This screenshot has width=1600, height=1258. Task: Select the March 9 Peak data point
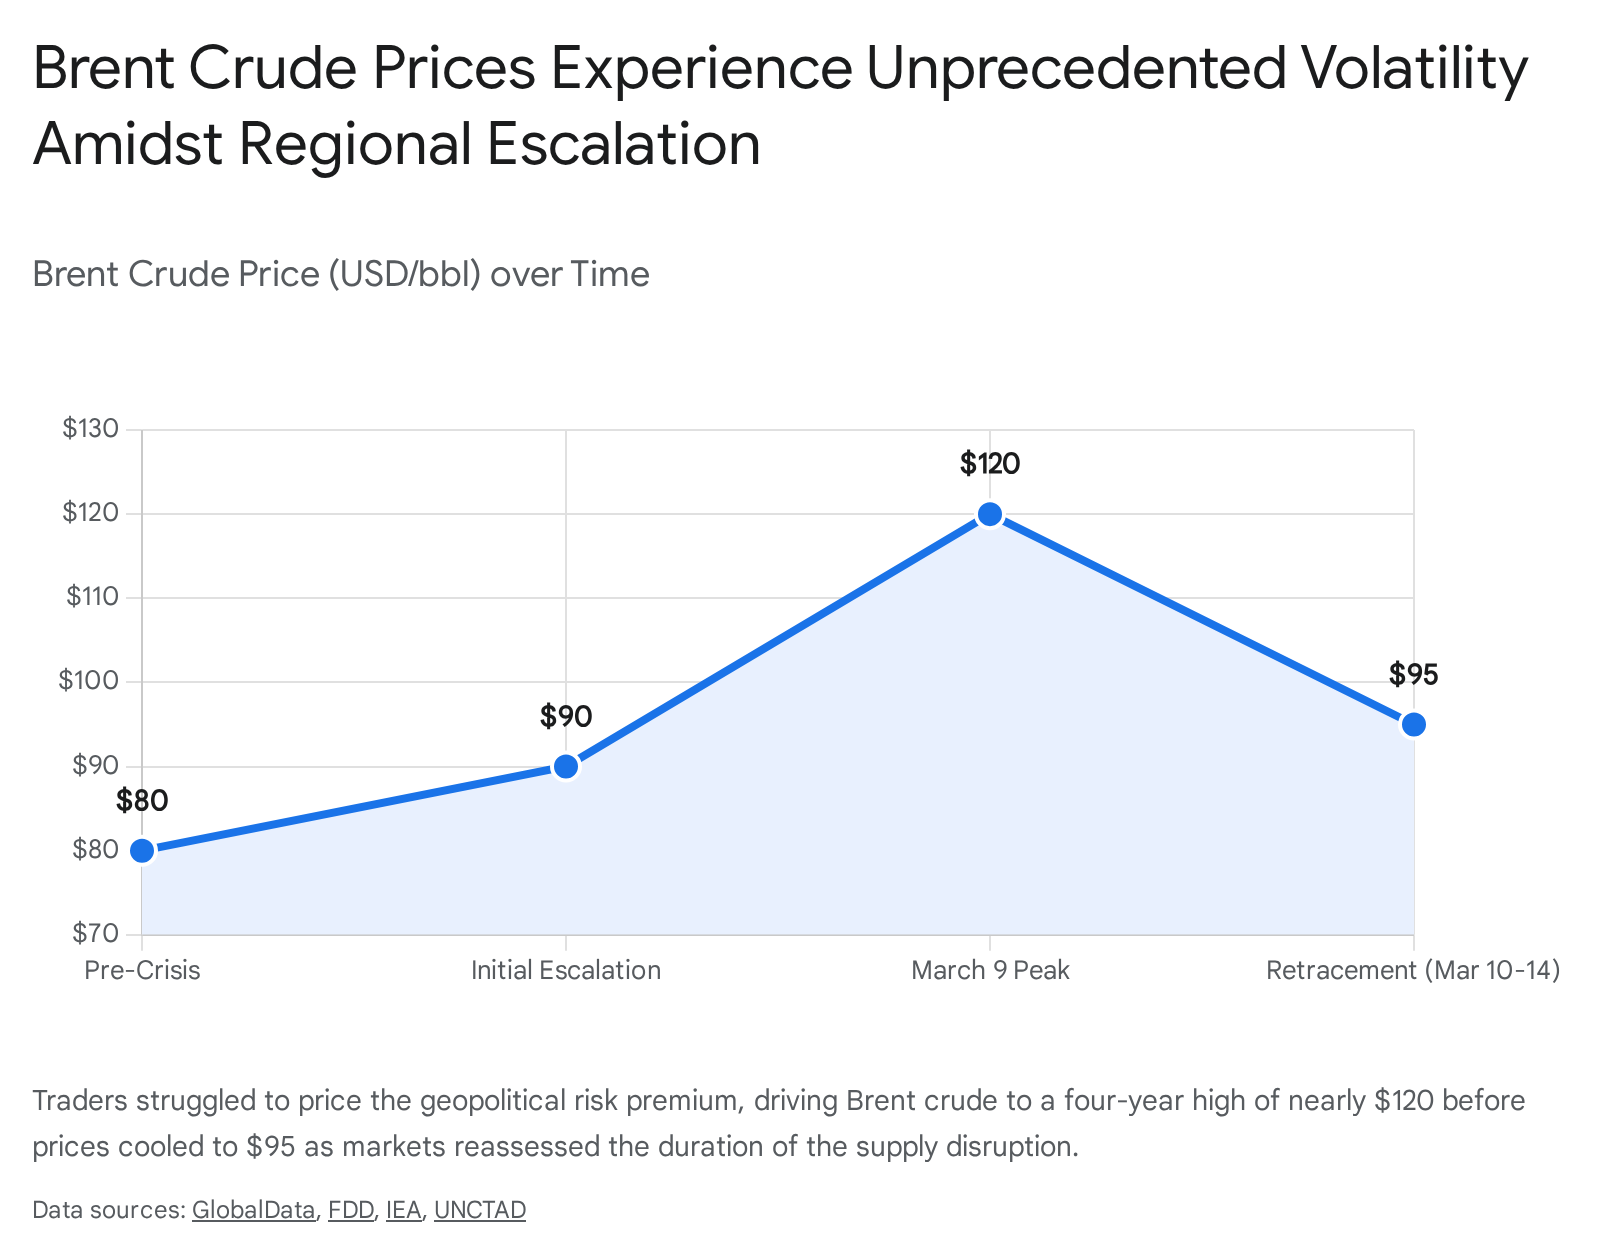pos(990,515)
